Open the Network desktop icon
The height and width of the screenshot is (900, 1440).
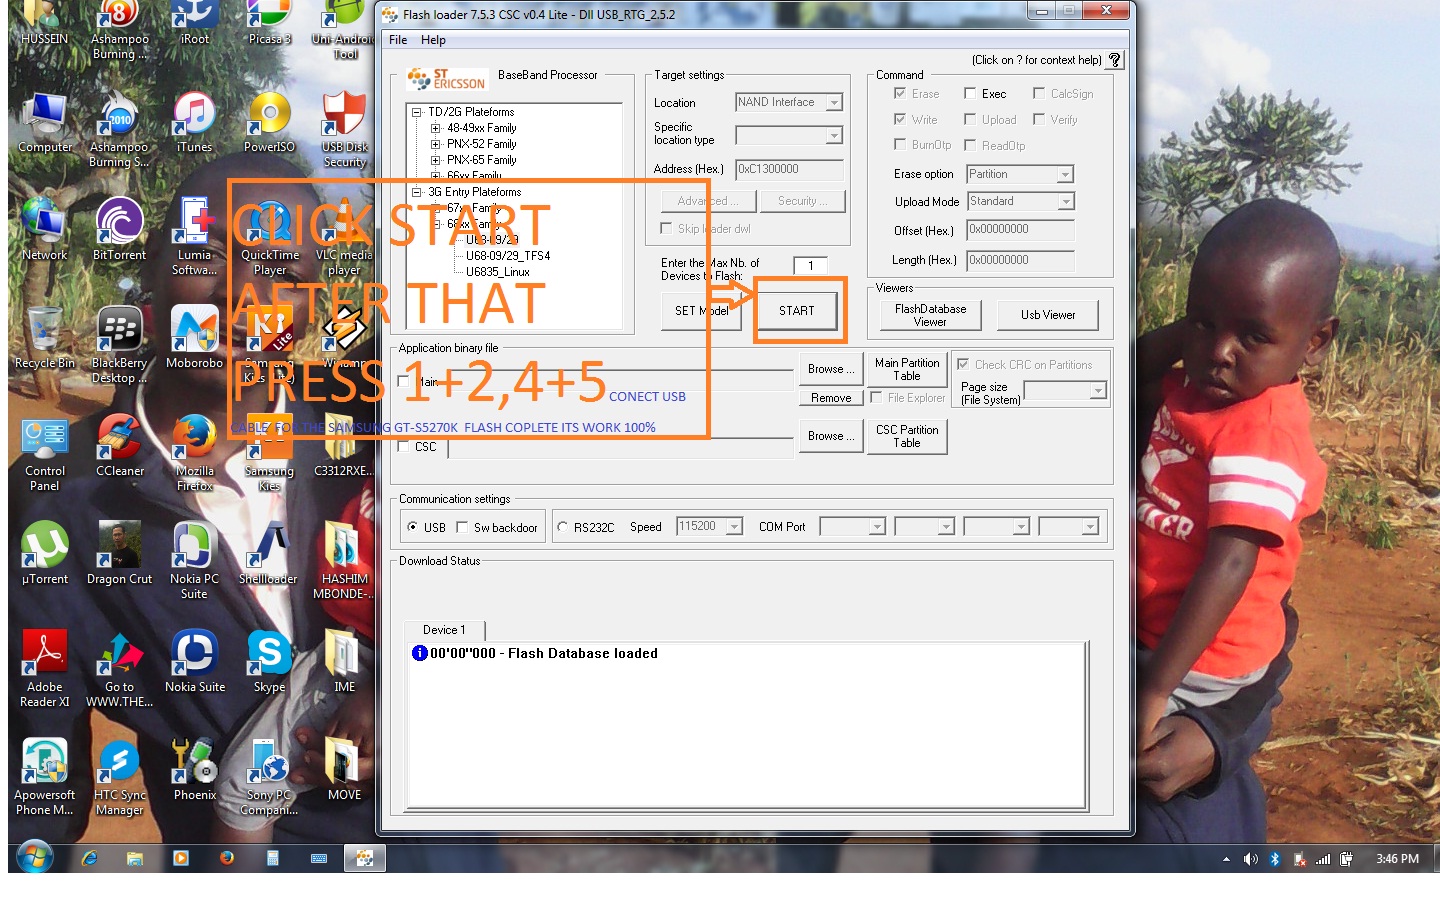[x=45, y=230]
